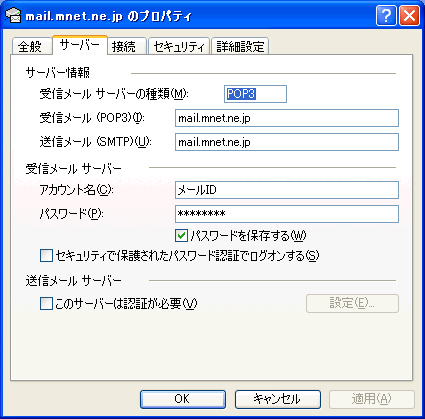Screen dimensions: 425x419
Task: Confirm with the OK button
Action: click(x=183, y=399)
